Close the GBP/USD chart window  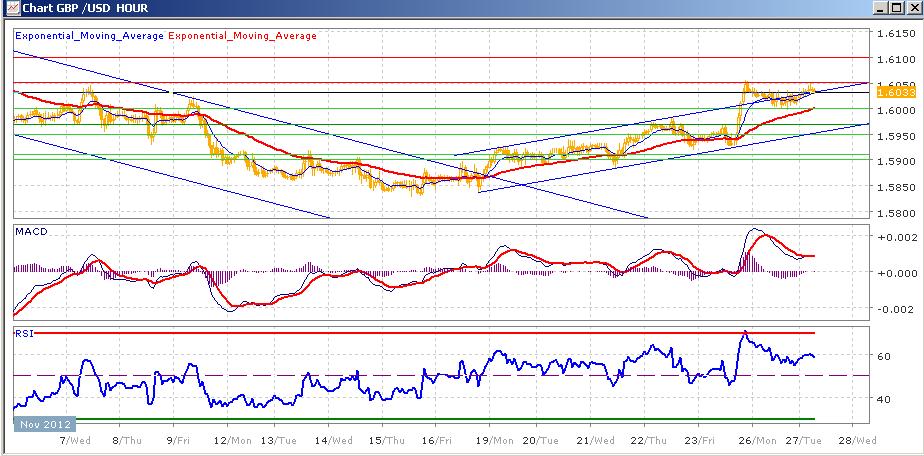click(912, 8)
